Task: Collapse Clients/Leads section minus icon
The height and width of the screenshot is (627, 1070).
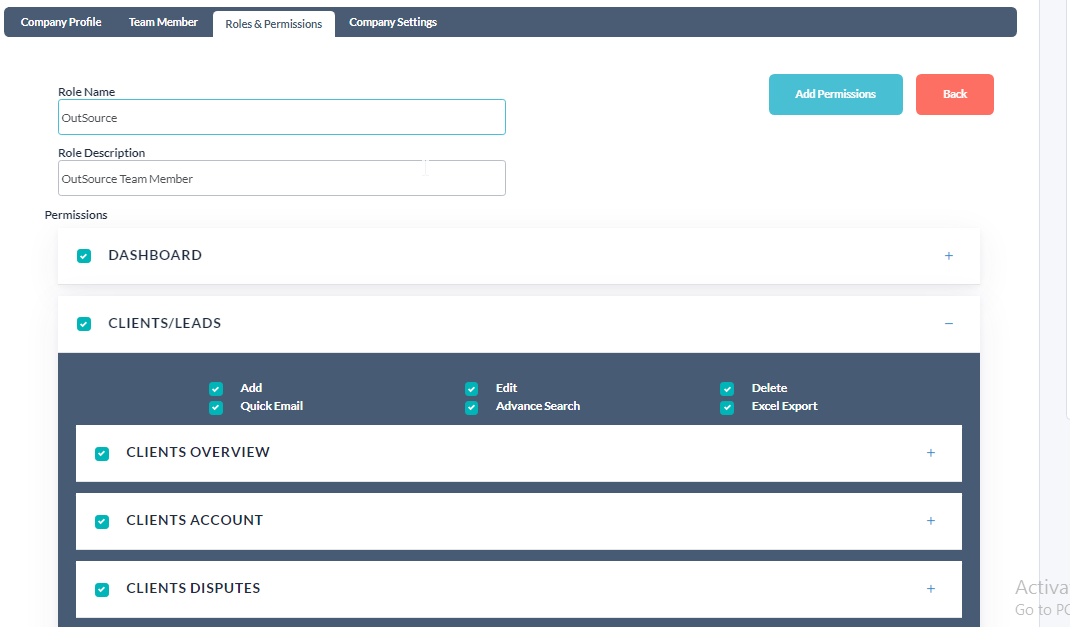Action: [x=949, y=323]
